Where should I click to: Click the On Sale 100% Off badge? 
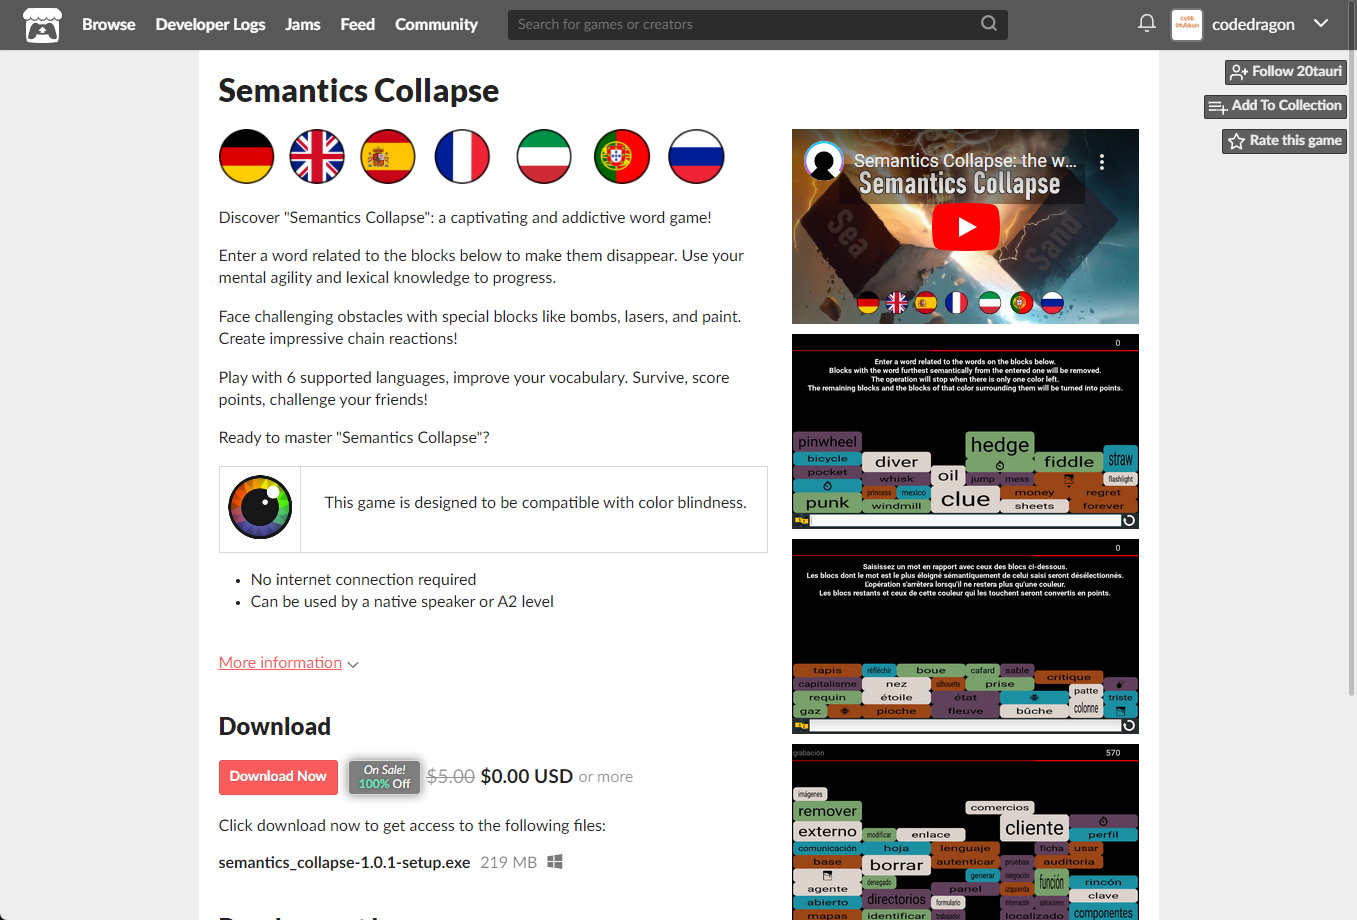point(385,777)
